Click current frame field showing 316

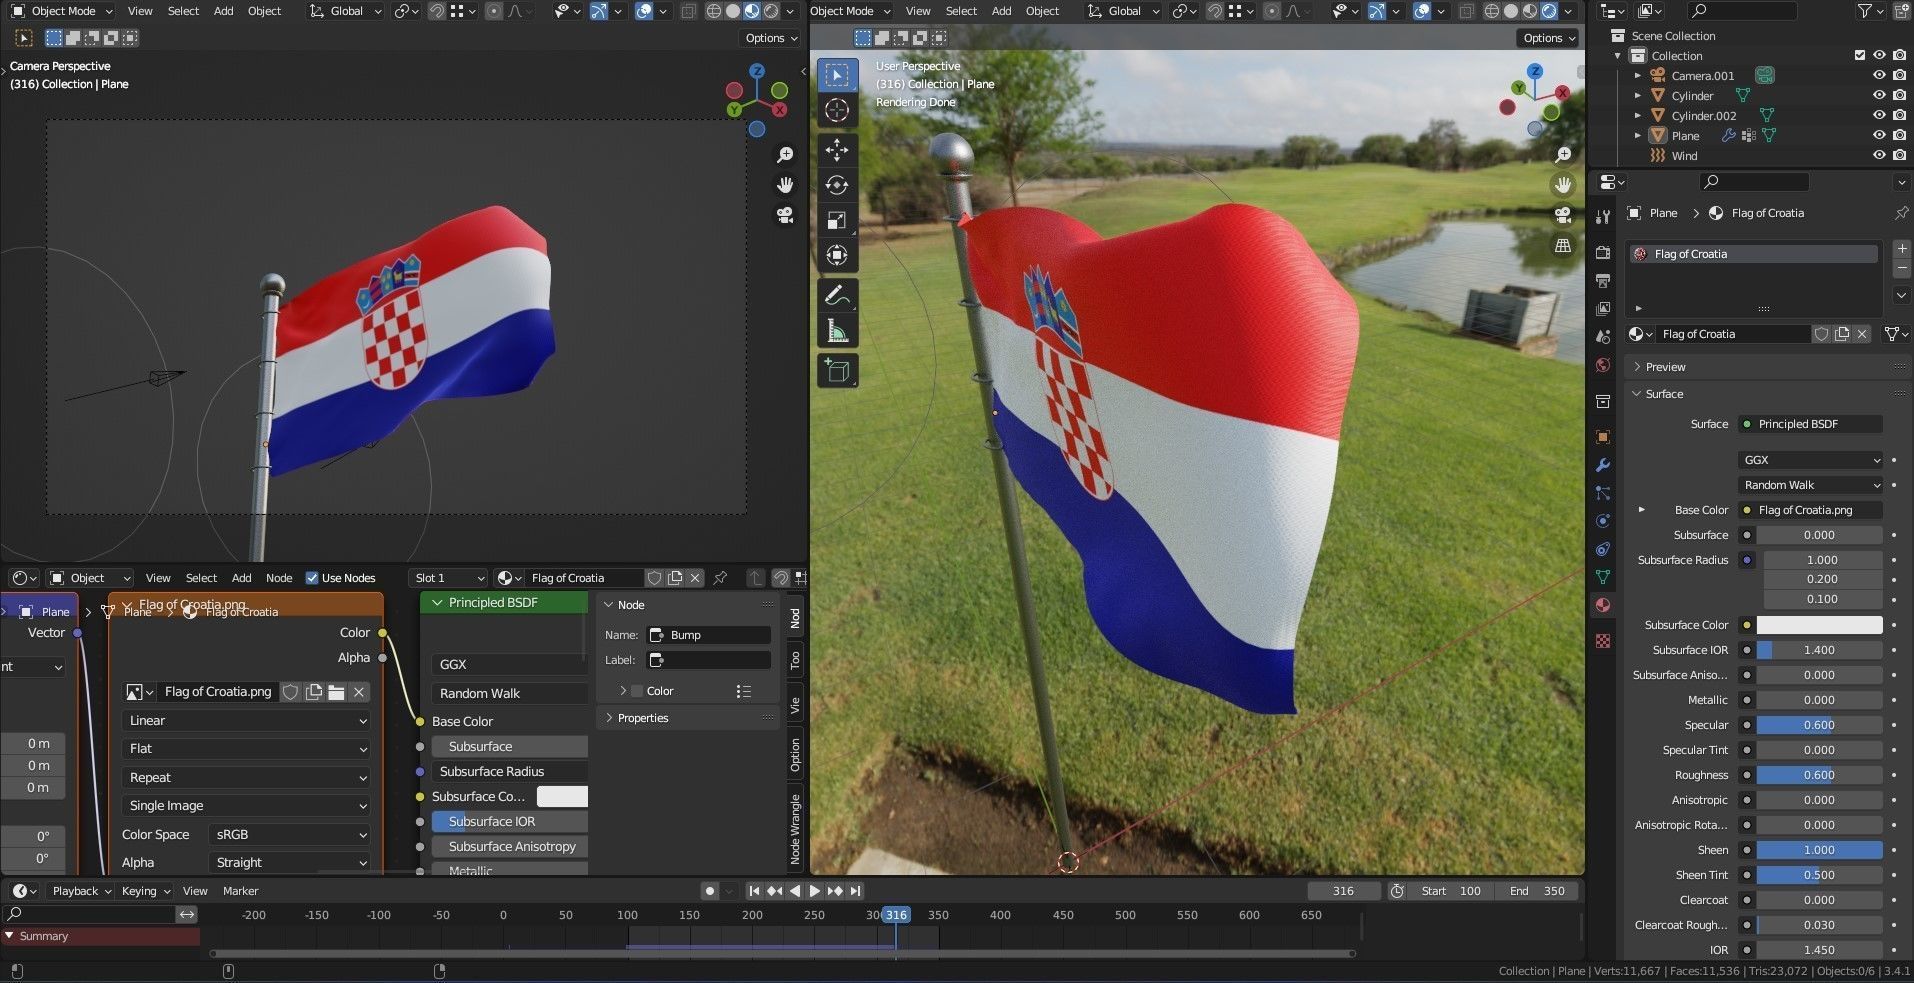click(1343, 891)
